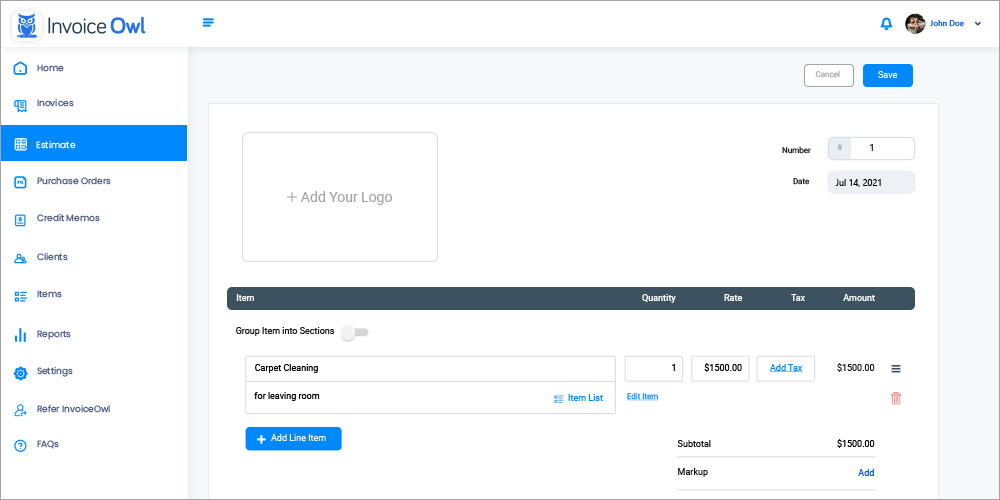The width and height of the screenshot is (1000, 500).
Task: Go to Inovices menu label
Action: coord(55,103)
